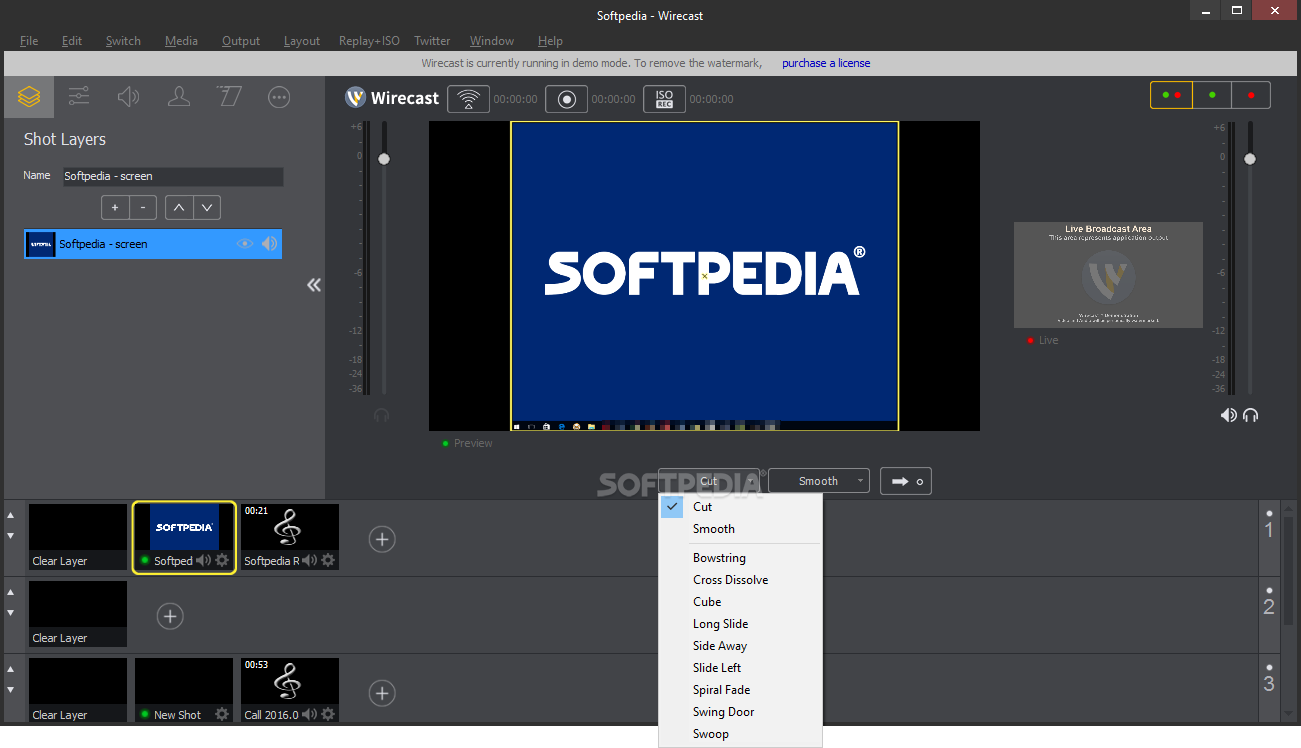Click the Go arrow transition button
This screenshot has width=1301, height=748.
(x=907, y=481)
